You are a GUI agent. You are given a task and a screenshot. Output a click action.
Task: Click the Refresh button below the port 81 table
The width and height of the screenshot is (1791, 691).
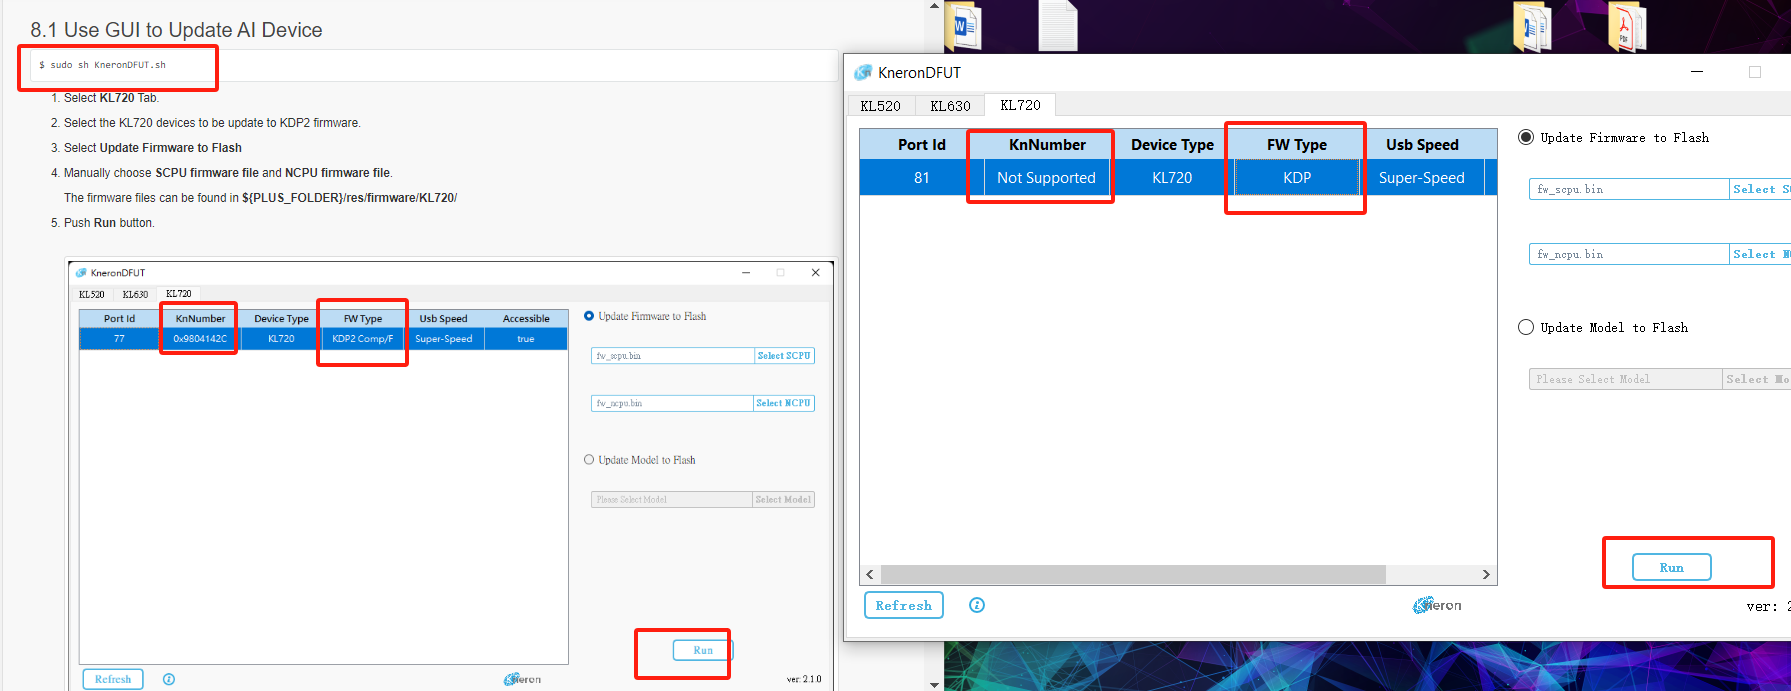tap(903, 605)
